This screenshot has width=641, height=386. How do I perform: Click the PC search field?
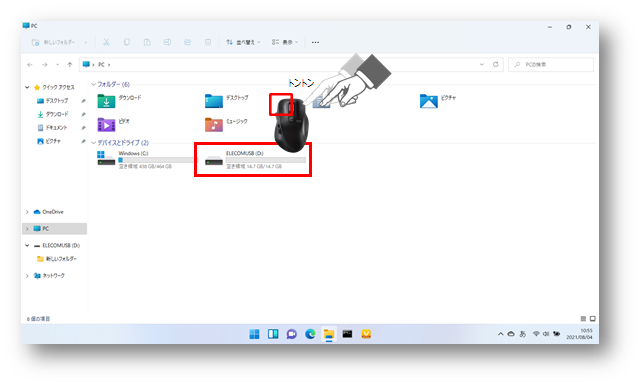pos(551,65)
